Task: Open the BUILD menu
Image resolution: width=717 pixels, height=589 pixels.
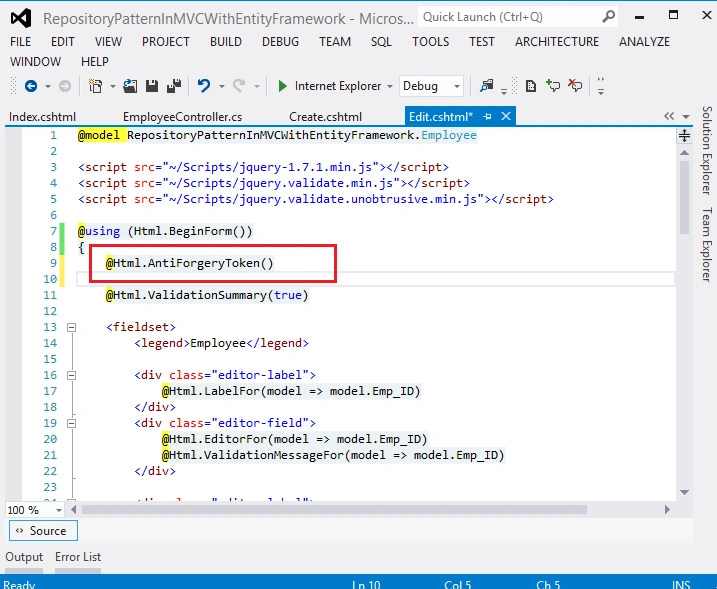Action: pyautogui.click(x=226, y=42)
